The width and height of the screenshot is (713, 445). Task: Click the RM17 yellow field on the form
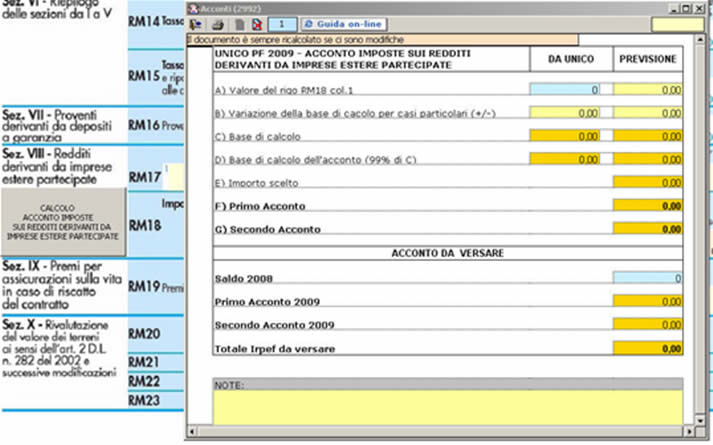point(175,177)
